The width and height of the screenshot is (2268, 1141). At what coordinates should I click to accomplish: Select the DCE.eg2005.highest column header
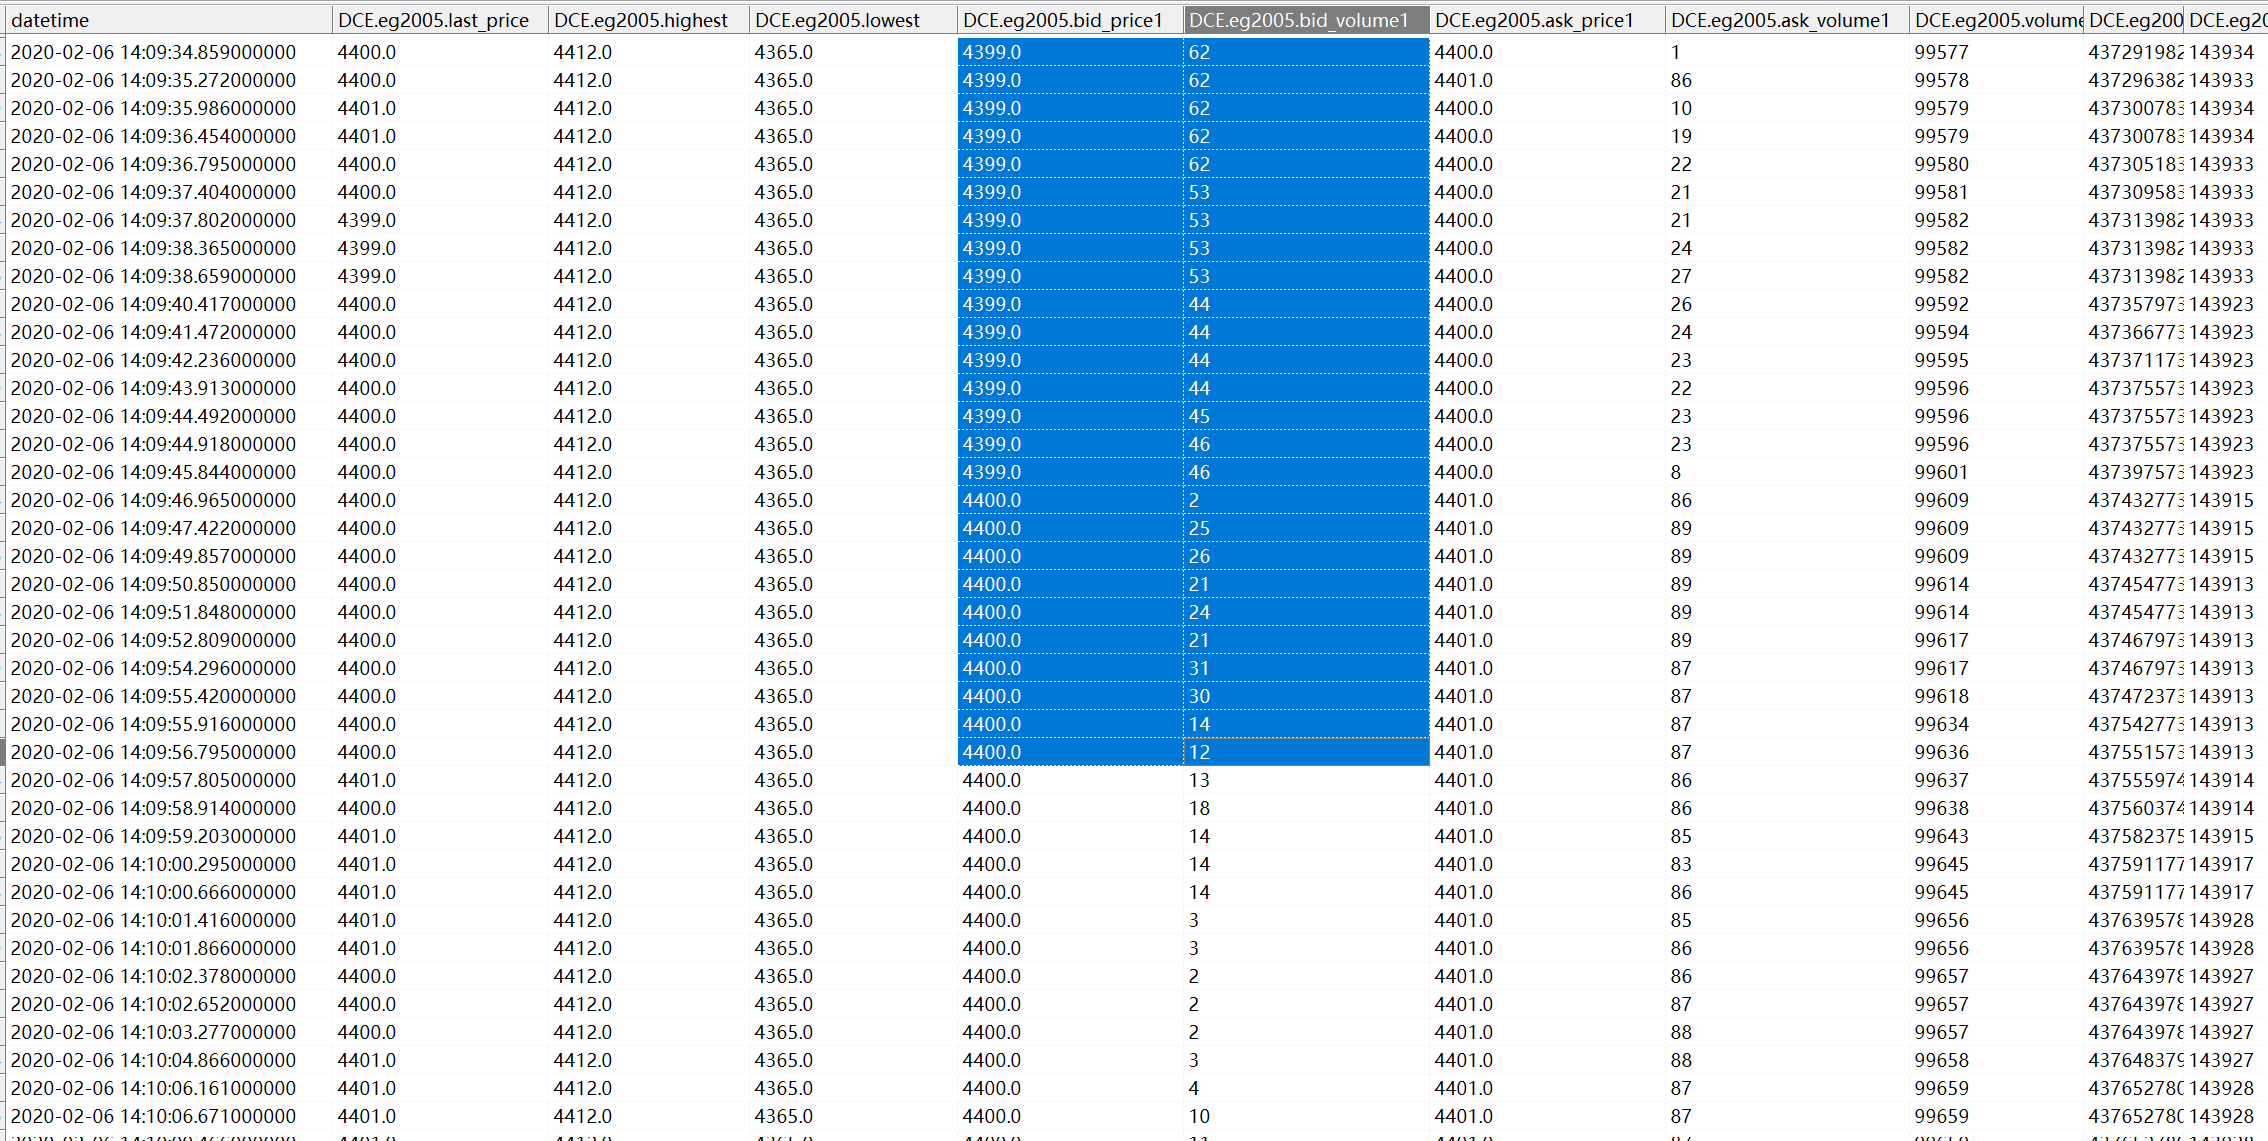648,20
